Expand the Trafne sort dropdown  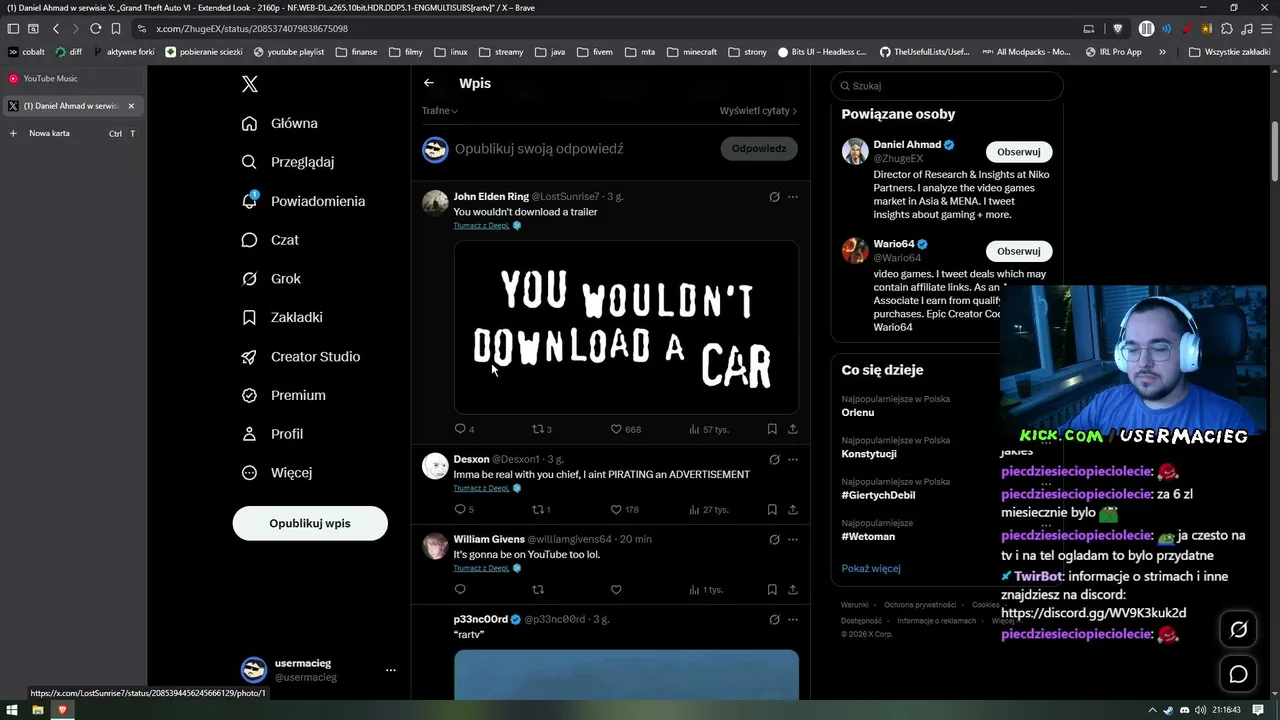[x=440, y=110]
